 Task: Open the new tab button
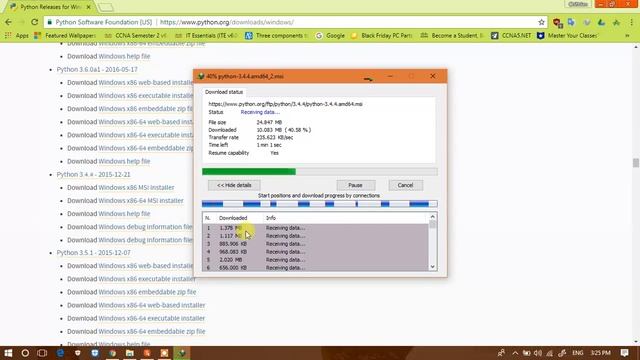point(106,7)
